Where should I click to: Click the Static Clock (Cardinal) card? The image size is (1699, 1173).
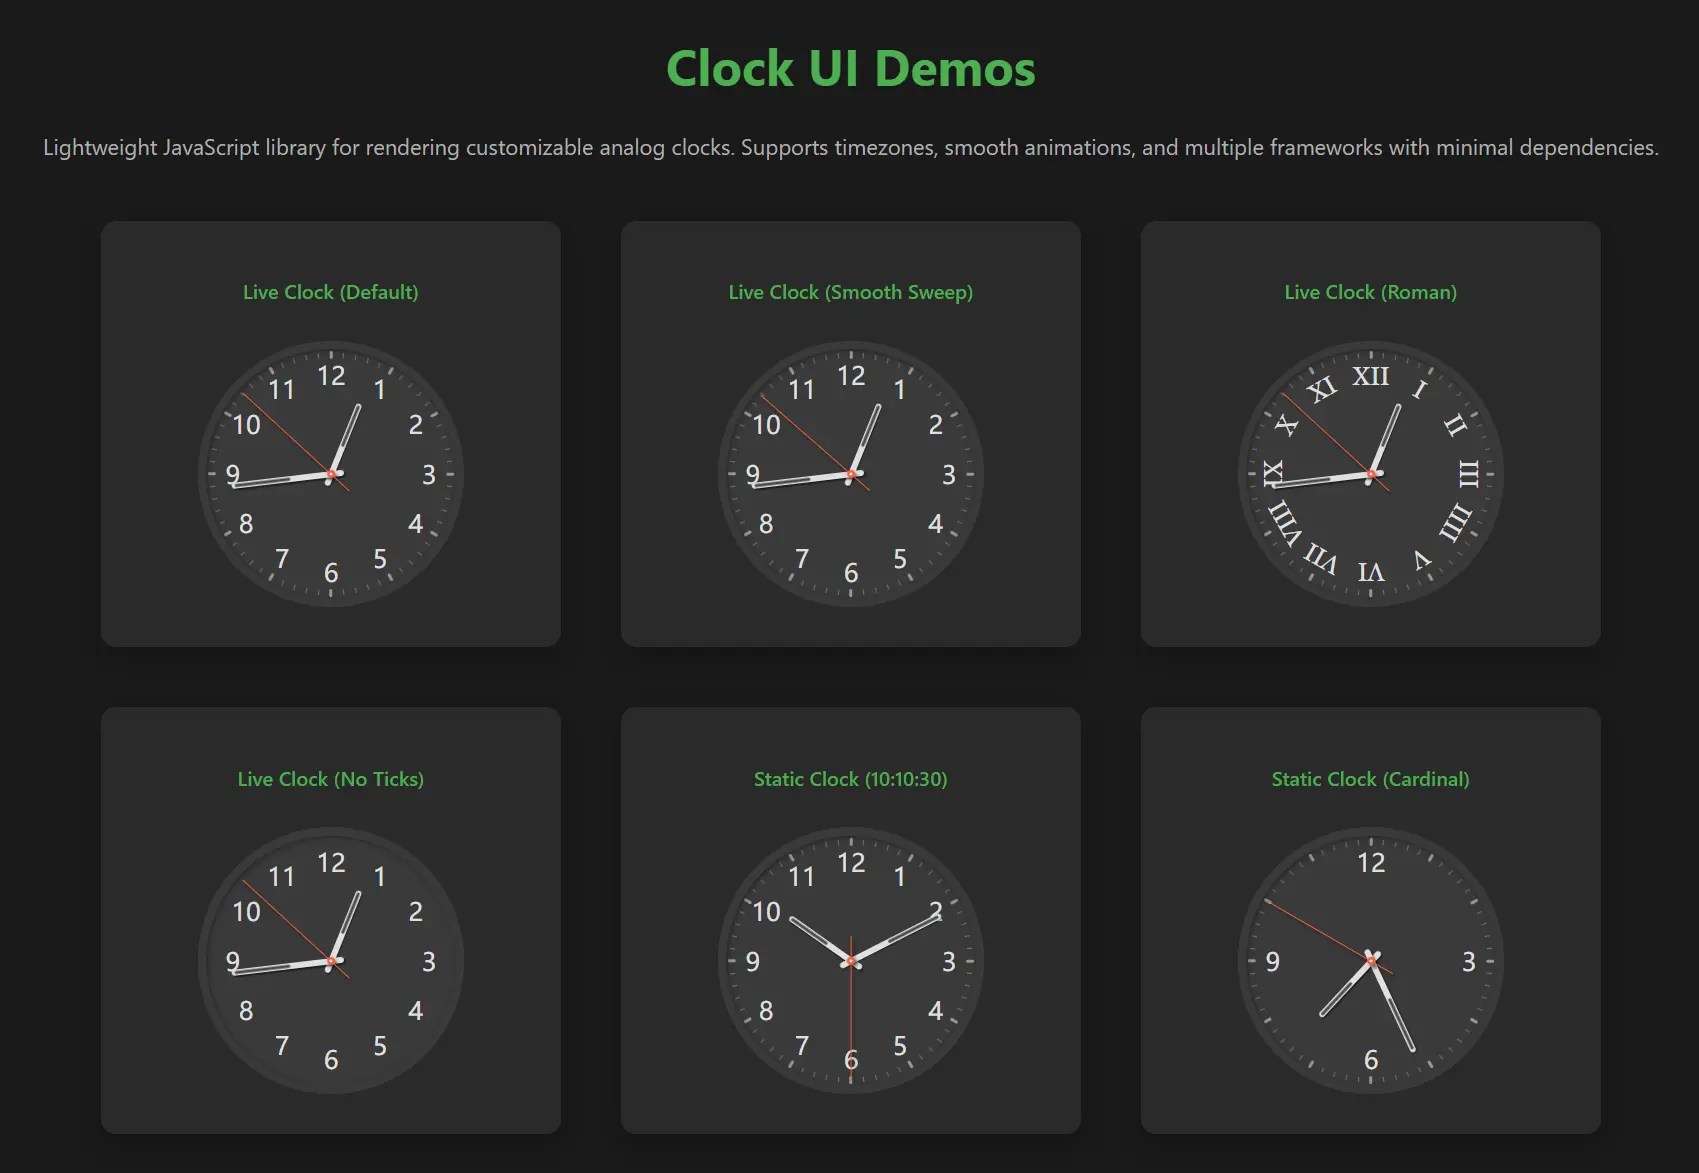1370,920
